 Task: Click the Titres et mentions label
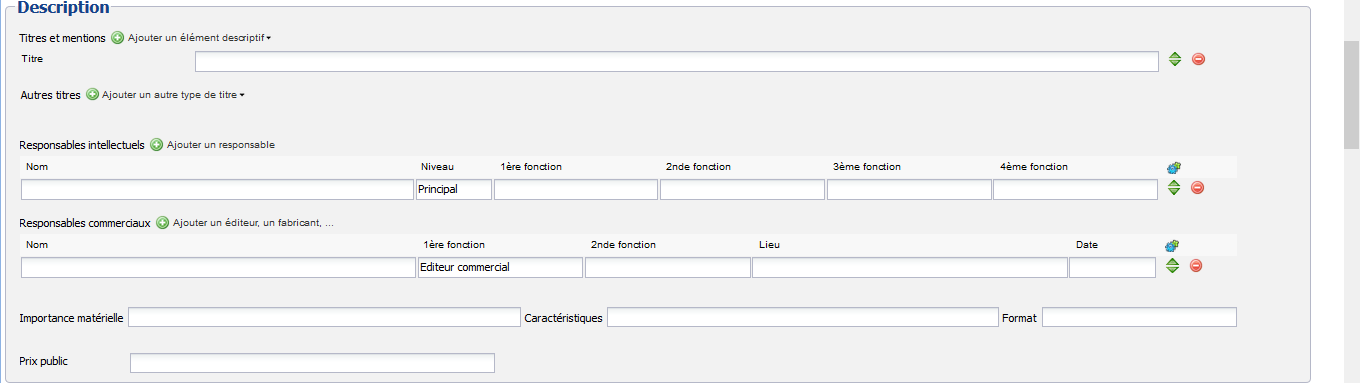pyautogui.click(x=62, y=38)
